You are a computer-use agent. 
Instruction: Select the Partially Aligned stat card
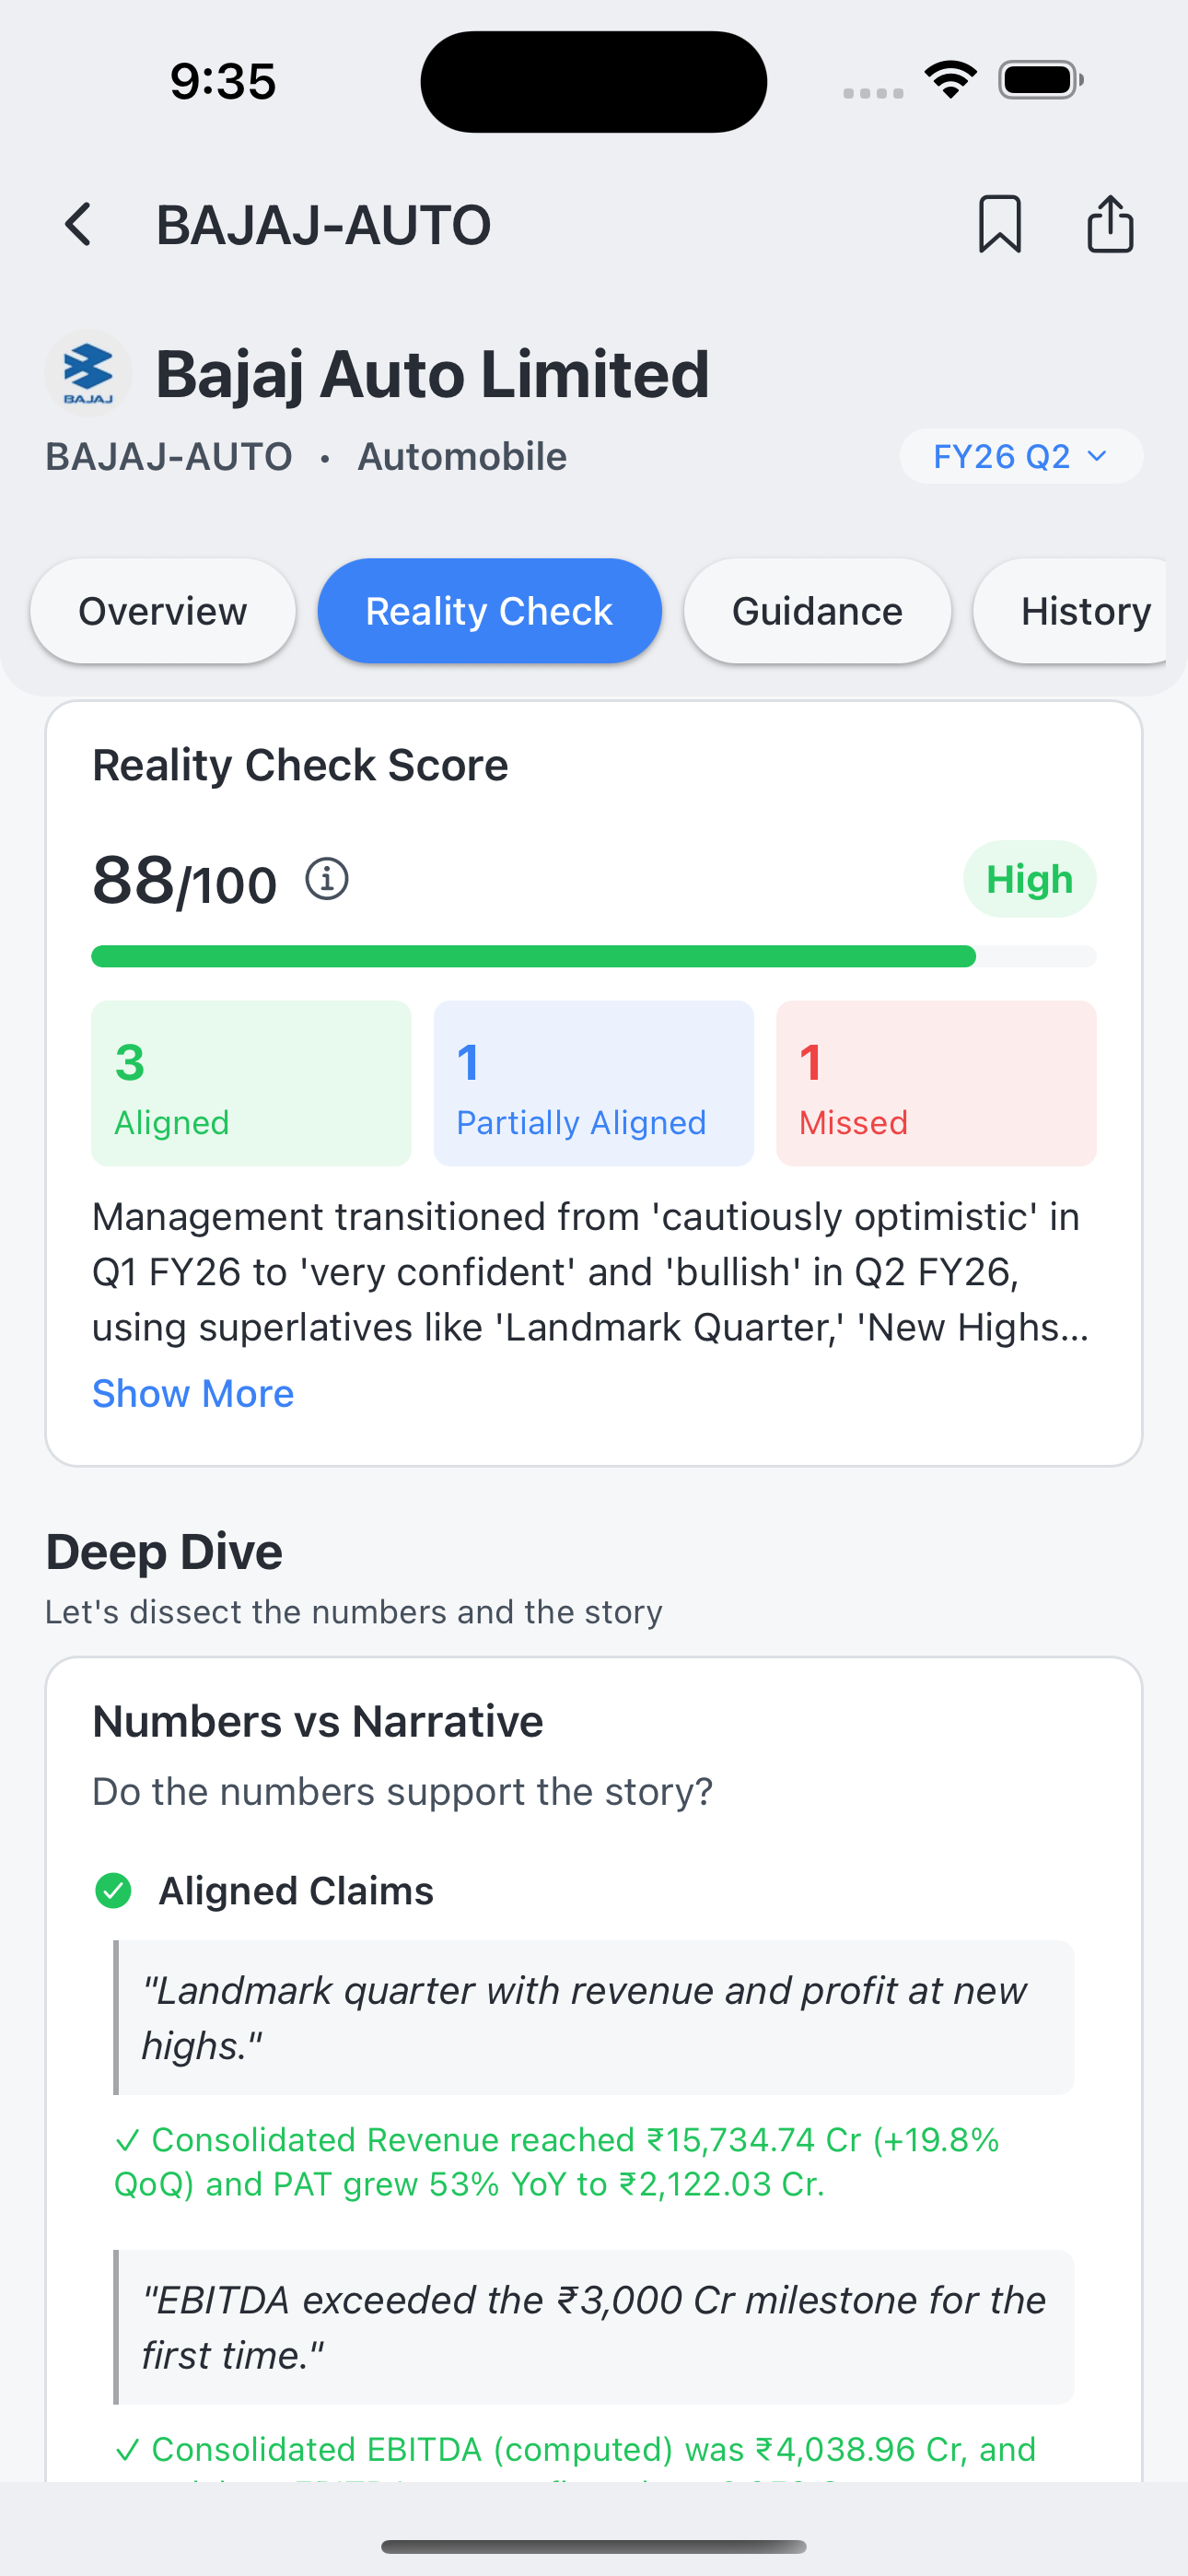pyautogui.click(x=593, y=1083)
